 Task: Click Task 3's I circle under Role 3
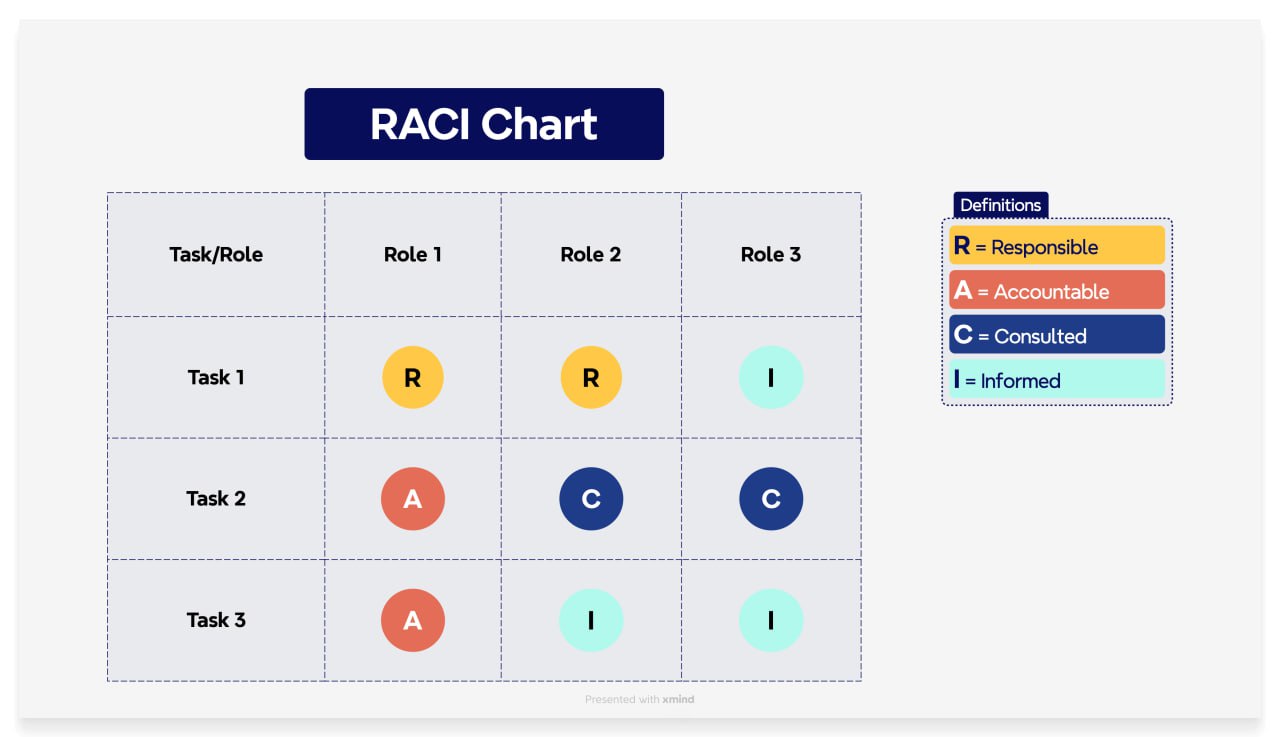click(771, 620)
